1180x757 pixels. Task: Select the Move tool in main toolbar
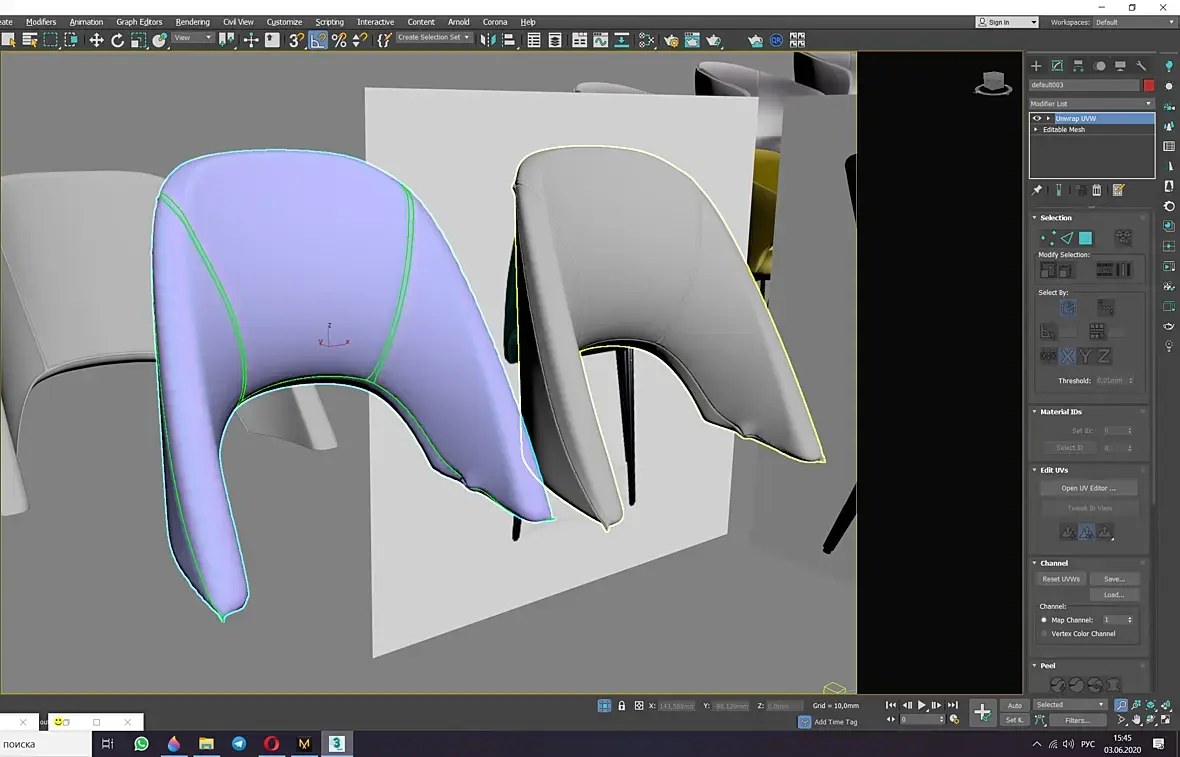(x=96, y=40)
